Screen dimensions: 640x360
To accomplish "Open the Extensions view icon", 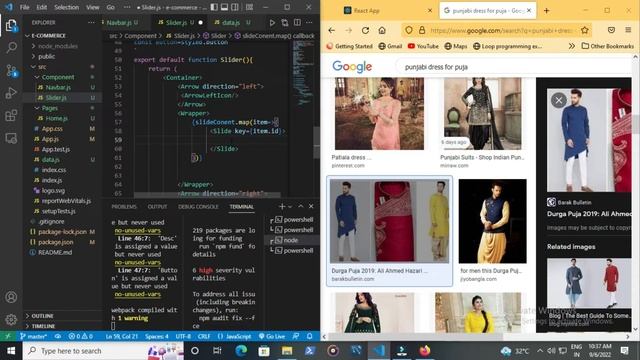I will pyautogui.click(x=11, y=116).
